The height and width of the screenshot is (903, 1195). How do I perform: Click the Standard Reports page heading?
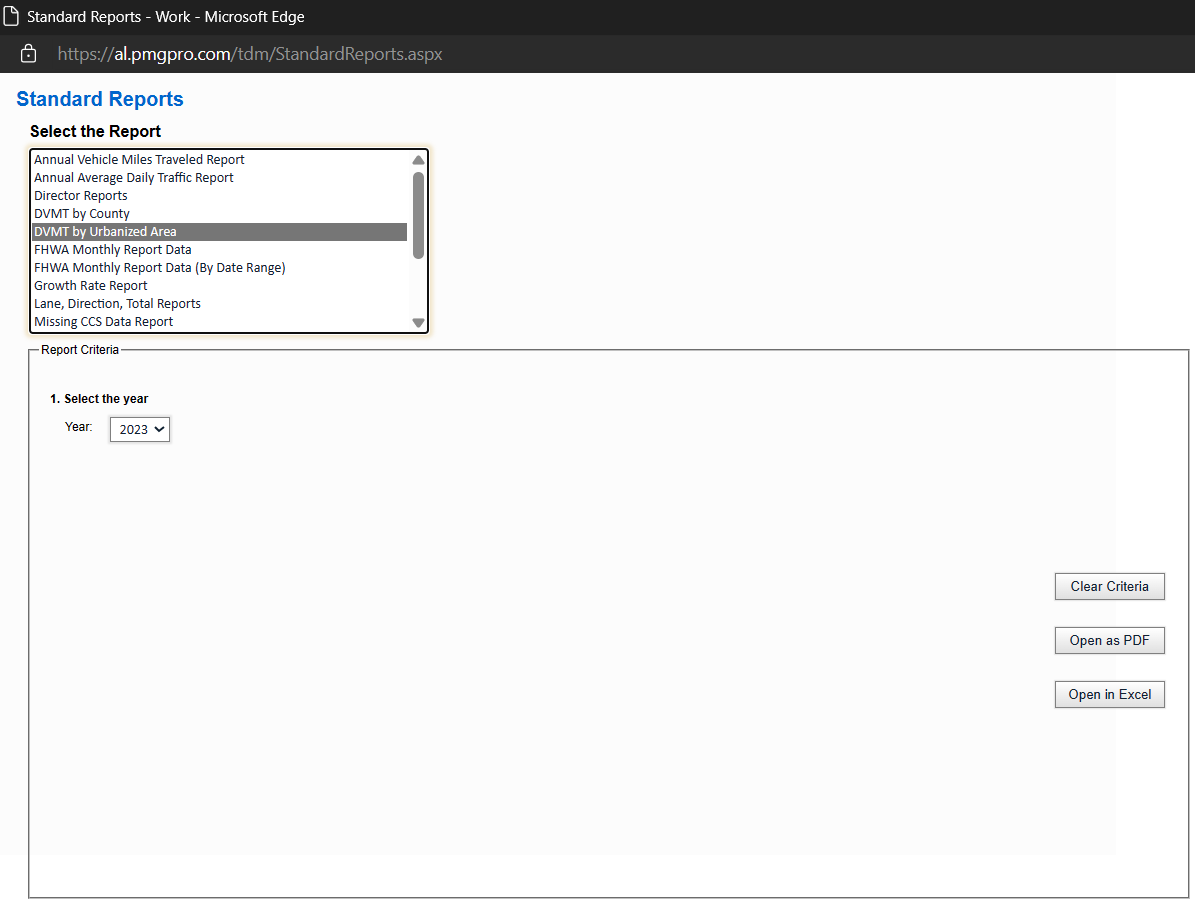100,99
